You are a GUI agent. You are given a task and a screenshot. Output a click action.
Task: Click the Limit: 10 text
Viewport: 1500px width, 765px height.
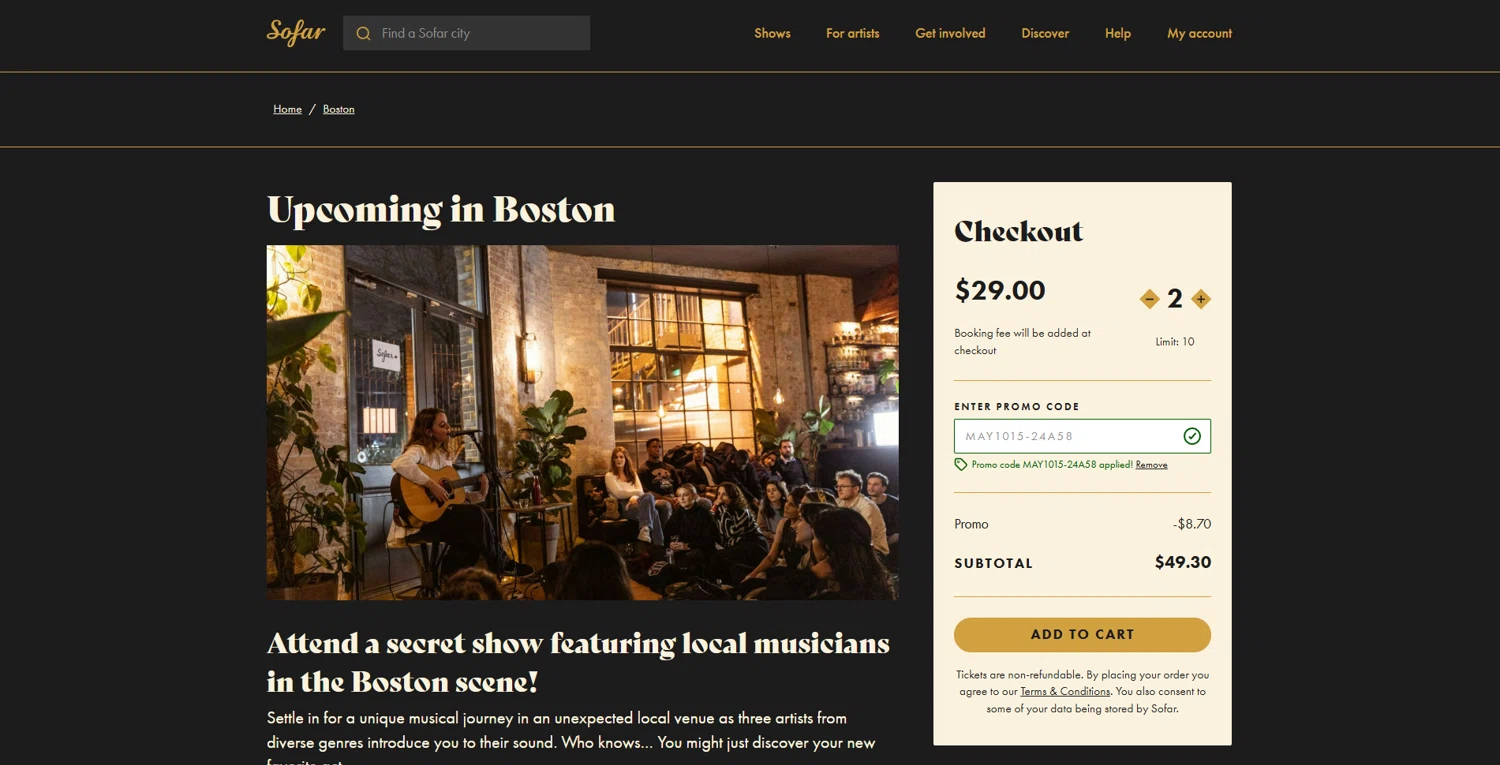tap(1175, 342)
